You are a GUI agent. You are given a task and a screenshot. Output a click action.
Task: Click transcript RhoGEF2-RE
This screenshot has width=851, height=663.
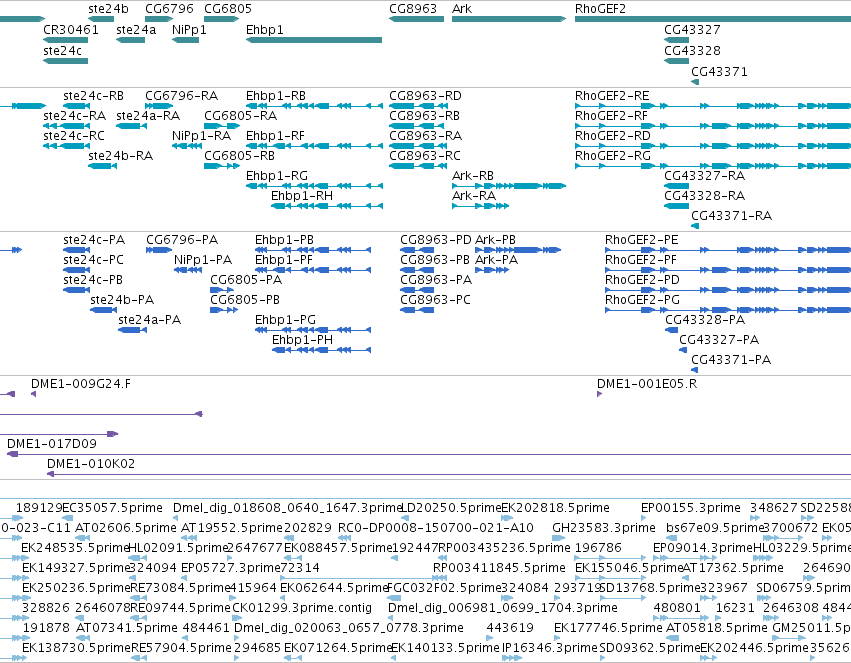click(x=612, y=95)
